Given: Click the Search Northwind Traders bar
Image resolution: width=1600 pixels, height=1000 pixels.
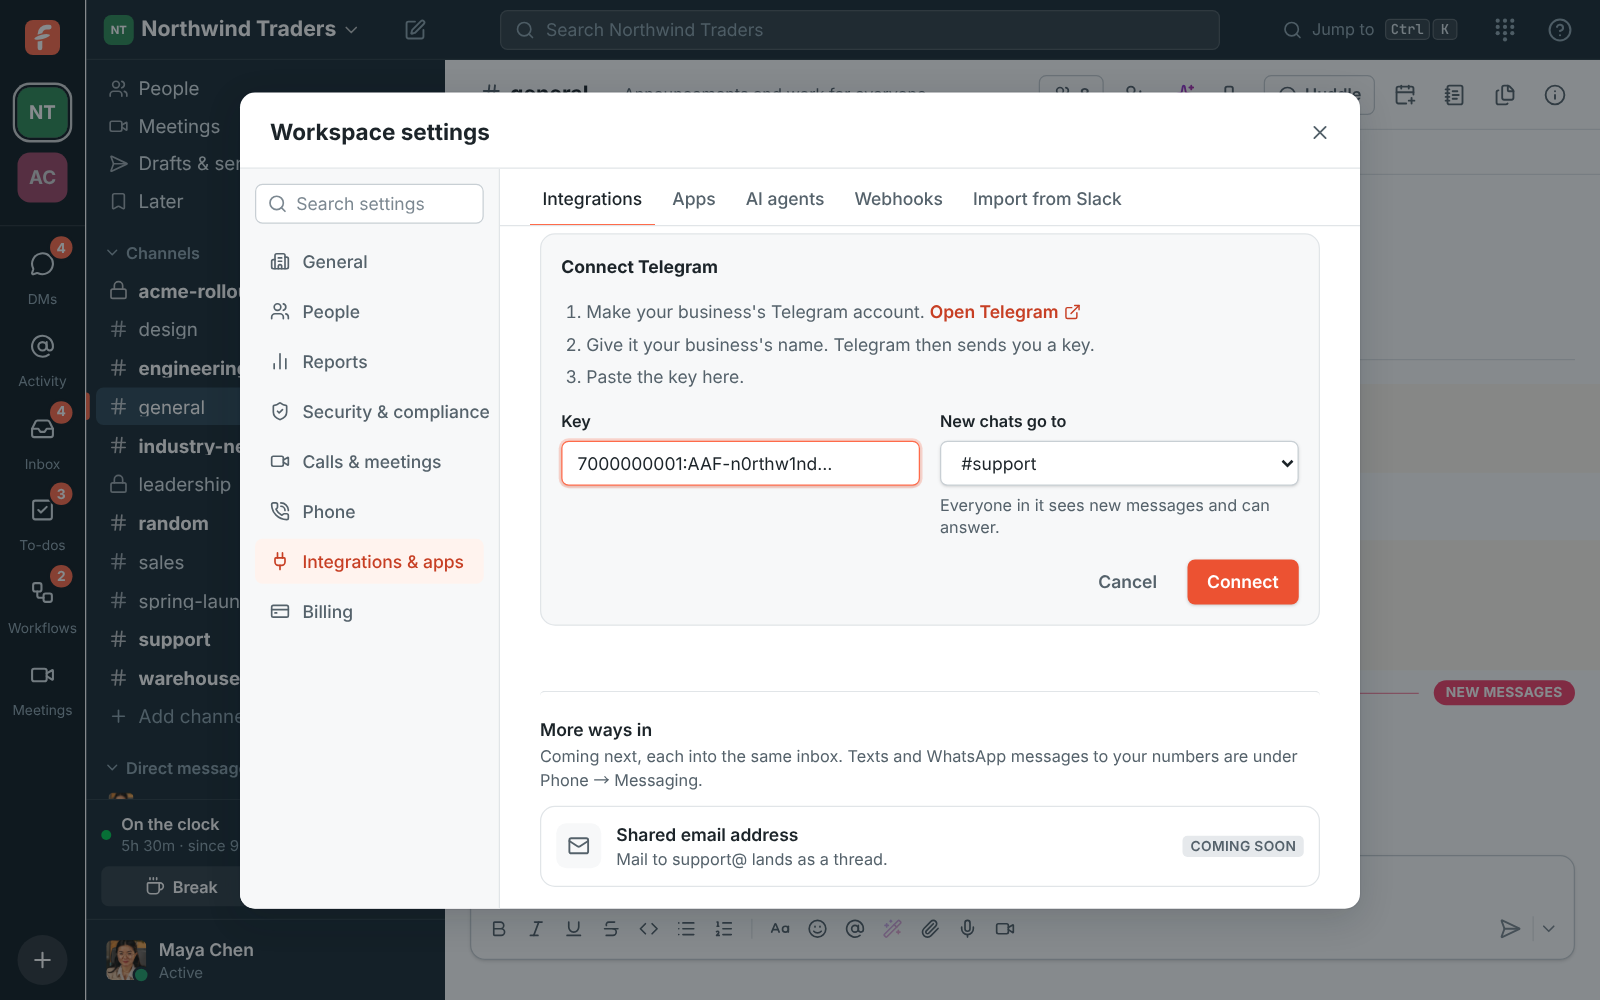Looking at the screenshot, I should click(860, 30).
